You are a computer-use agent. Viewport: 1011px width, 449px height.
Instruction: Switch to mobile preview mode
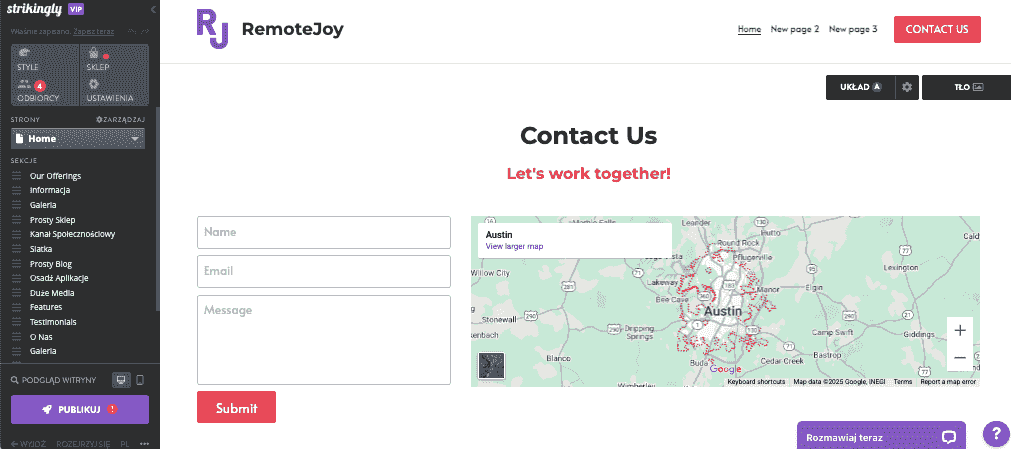pos(140,380)
